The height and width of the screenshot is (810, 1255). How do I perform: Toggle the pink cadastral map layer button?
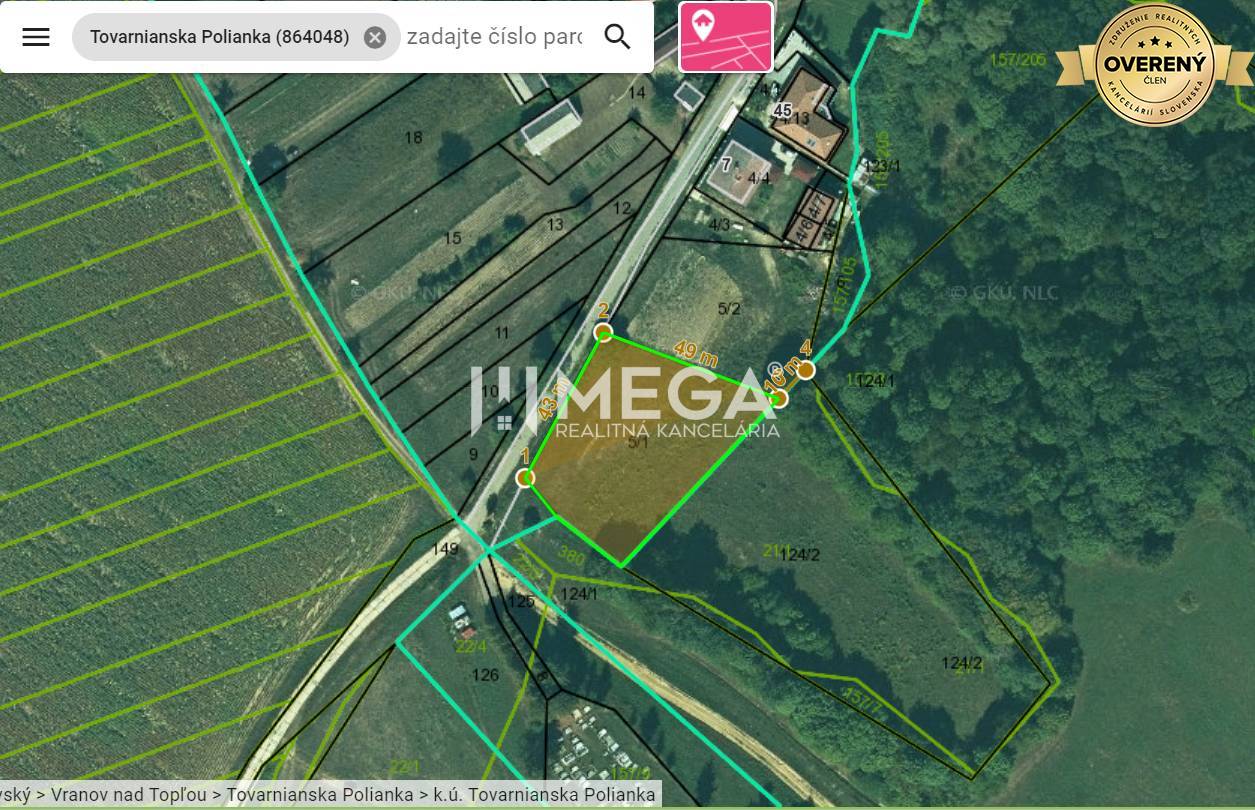[x=725, y=37]
